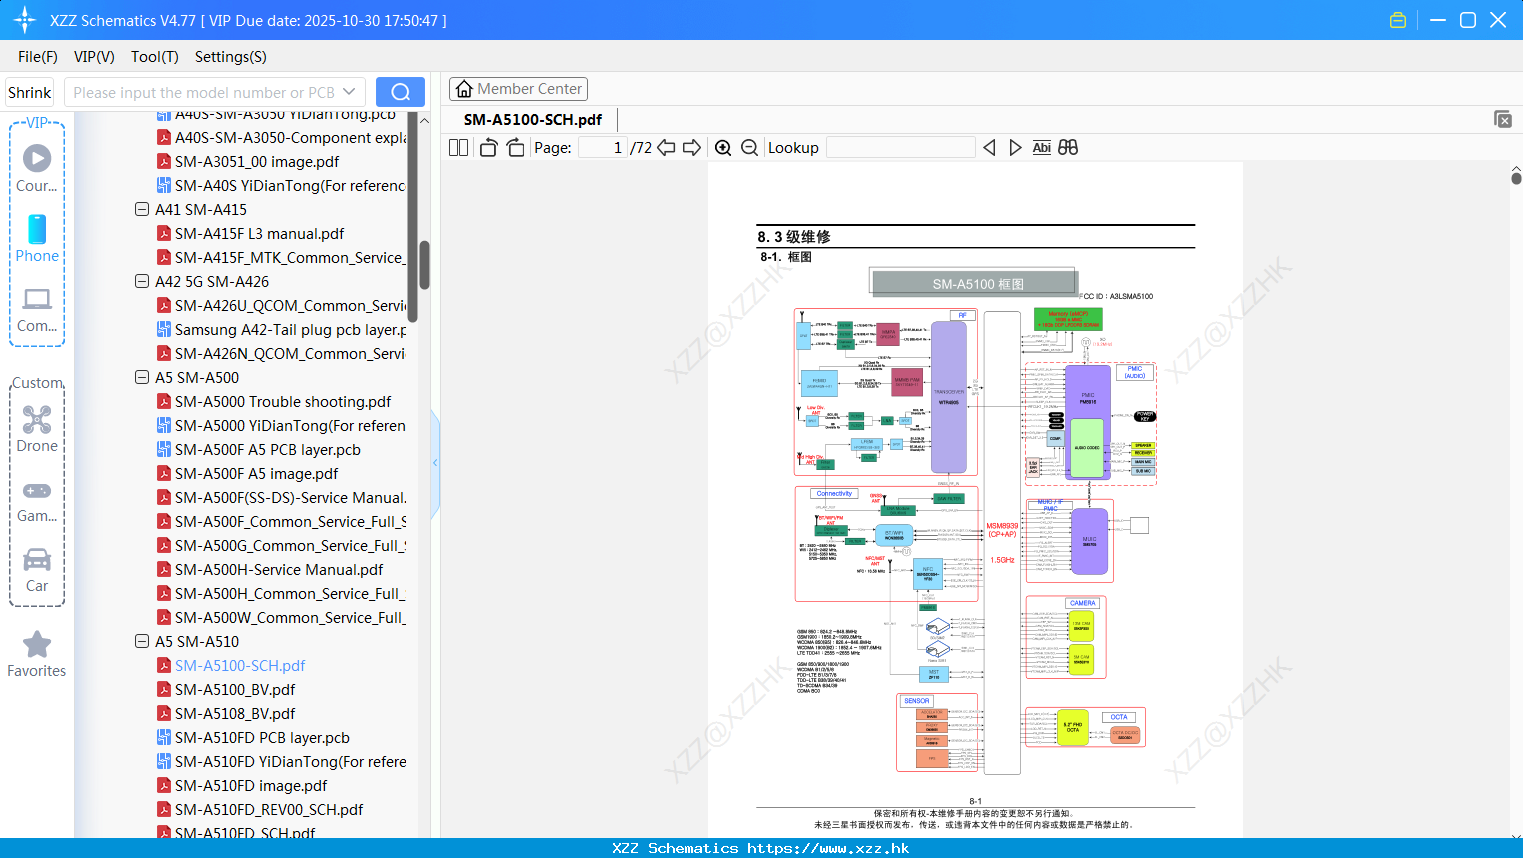Open SM-A415F L3 manual.pdf

(x=259, y=233)
